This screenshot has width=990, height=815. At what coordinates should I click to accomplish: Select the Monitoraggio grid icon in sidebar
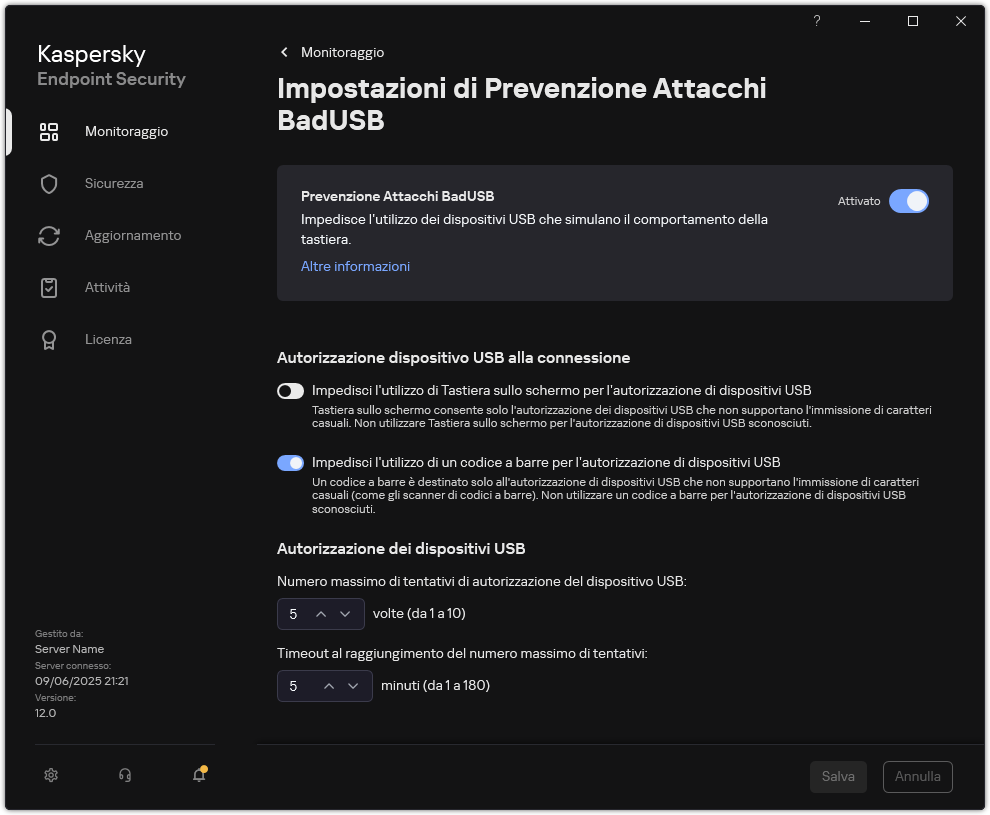(x=49, y=131)
